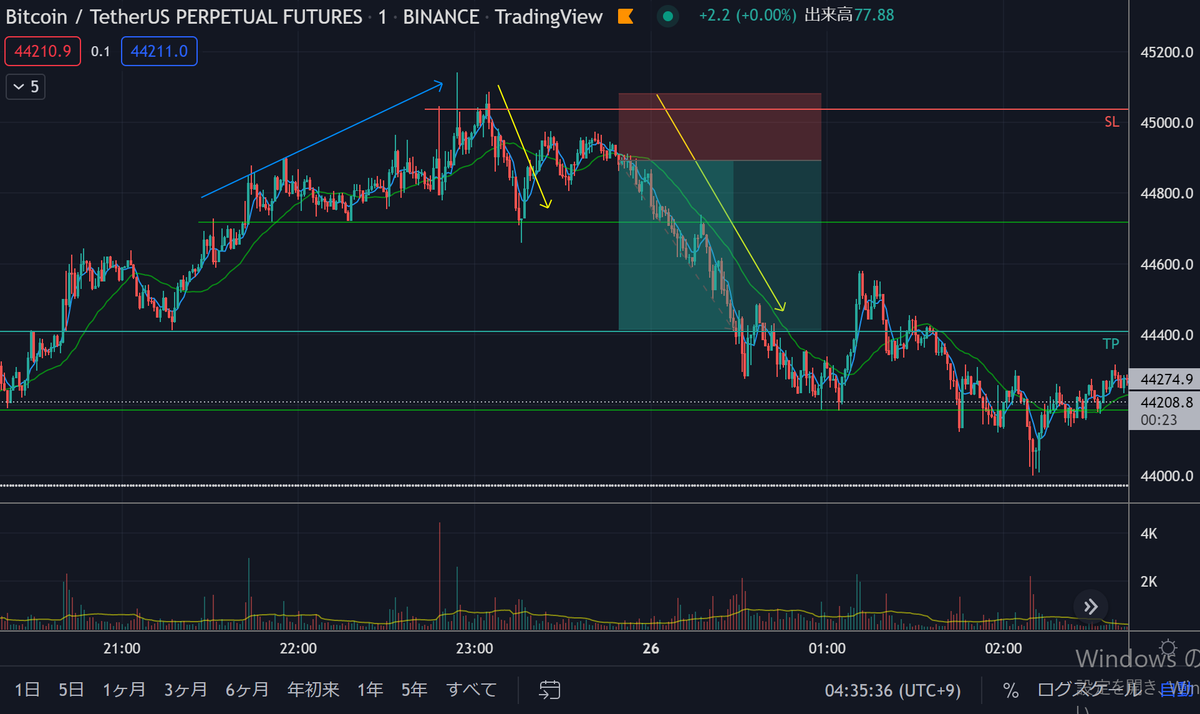Click the orange flag icon beside TradingView
The image size is (1200, 714).
(624, 17)
